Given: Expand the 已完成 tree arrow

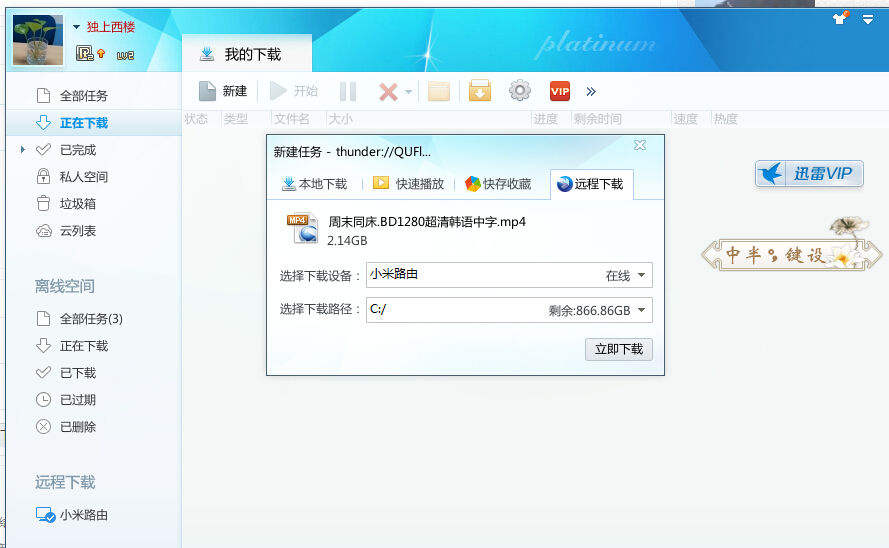Looking at the screenshot, I should point(23,150).
